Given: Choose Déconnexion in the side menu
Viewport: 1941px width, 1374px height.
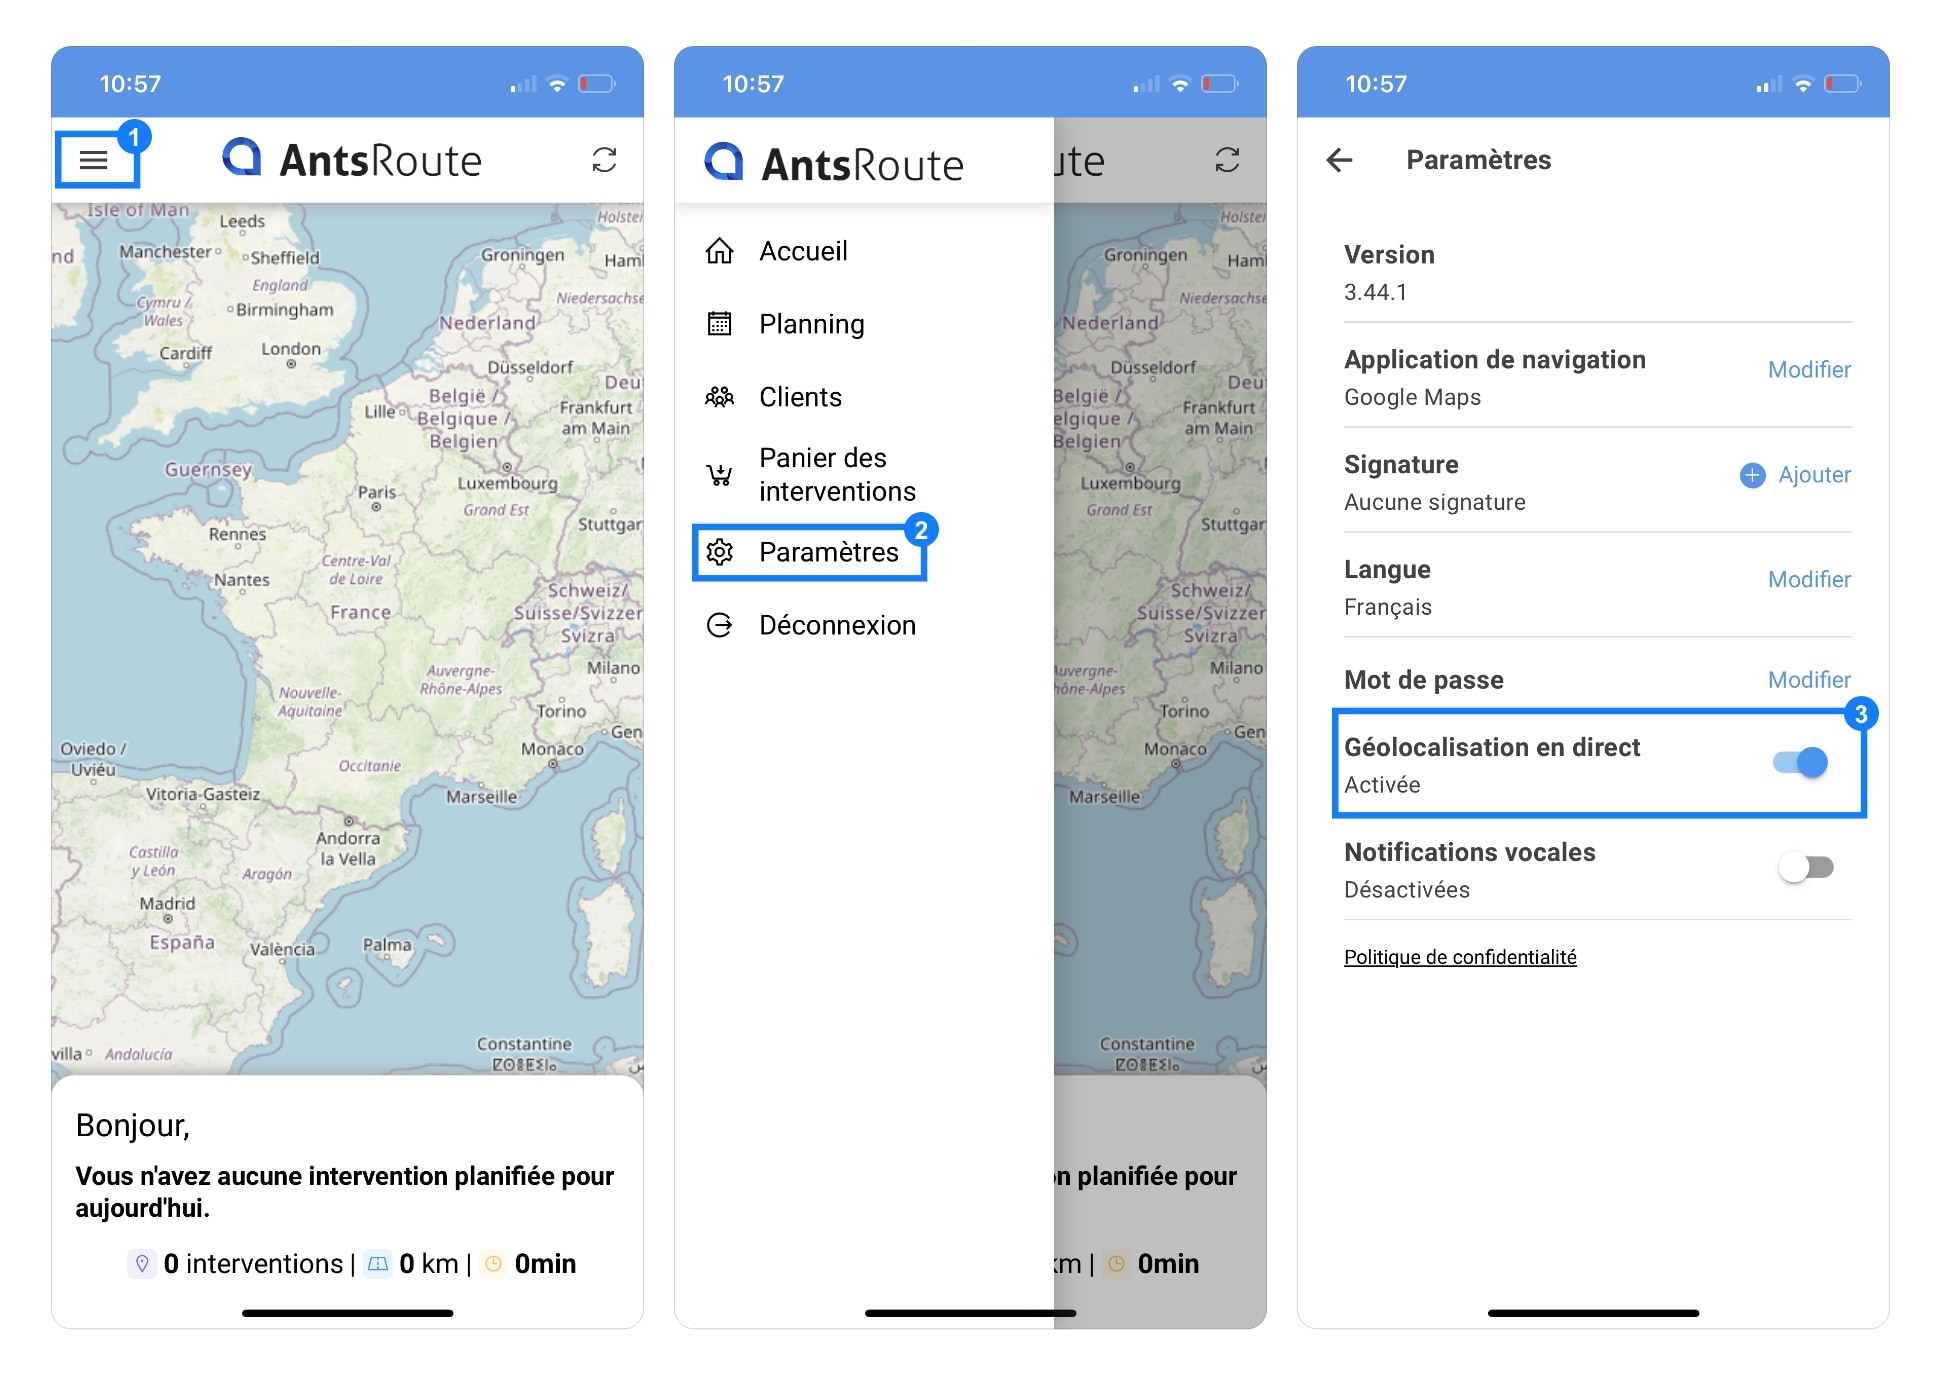Looking at the screenshot, I should point(837,625).
